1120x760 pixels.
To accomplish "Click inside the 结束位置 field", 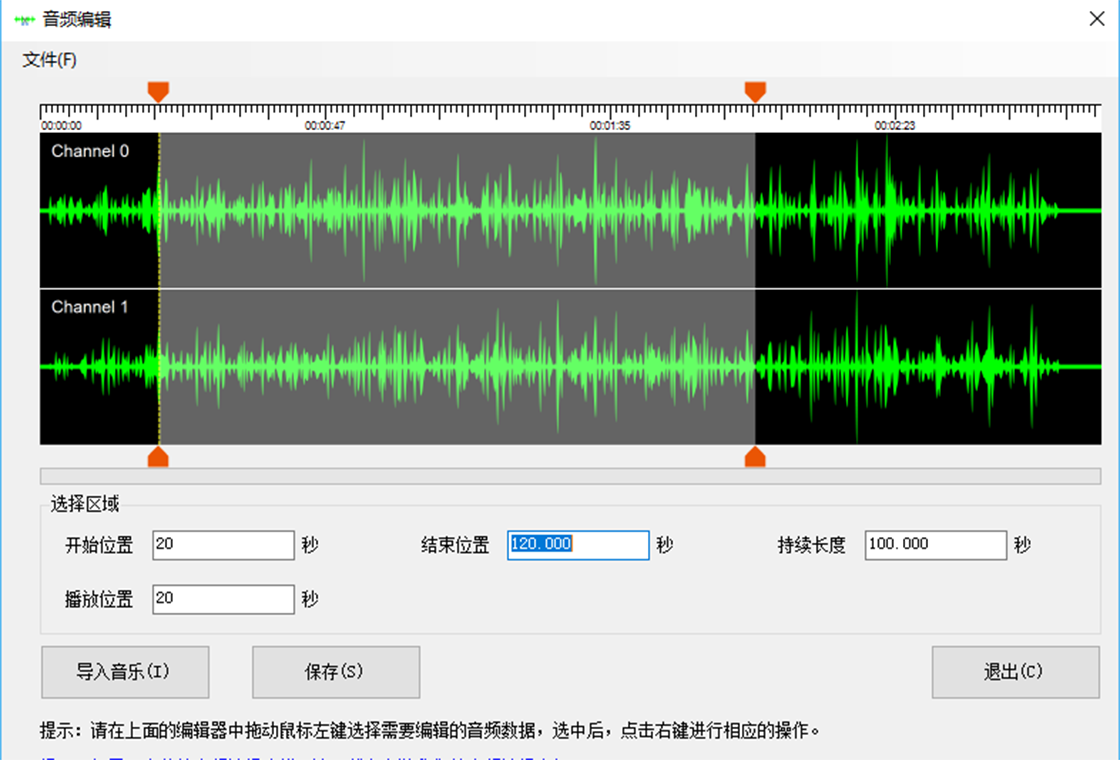I will pos(578,545).
